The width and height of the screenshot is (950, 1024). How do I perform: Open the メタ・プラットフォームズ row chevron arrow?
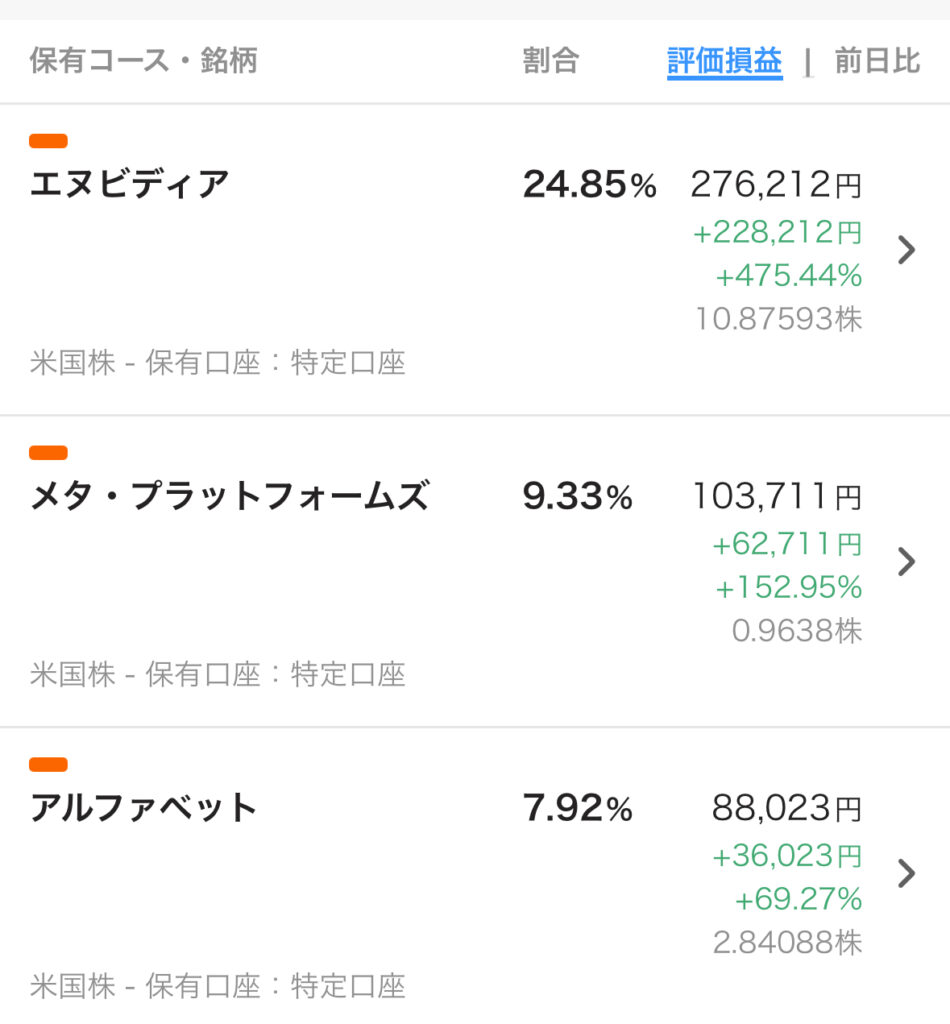pos(906,562)
